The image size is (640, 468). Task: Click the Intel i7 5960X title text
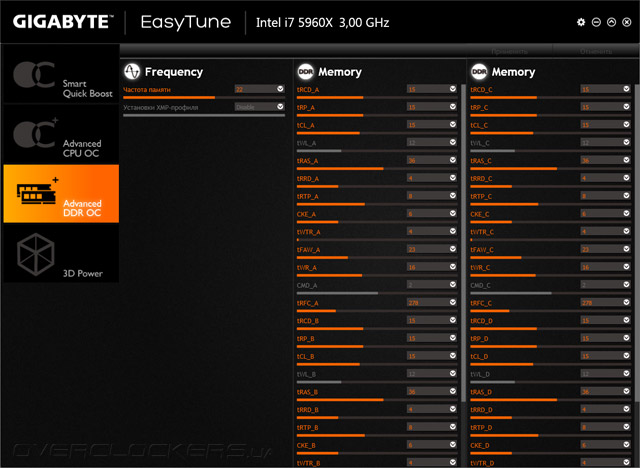click(x=322, y=22)
